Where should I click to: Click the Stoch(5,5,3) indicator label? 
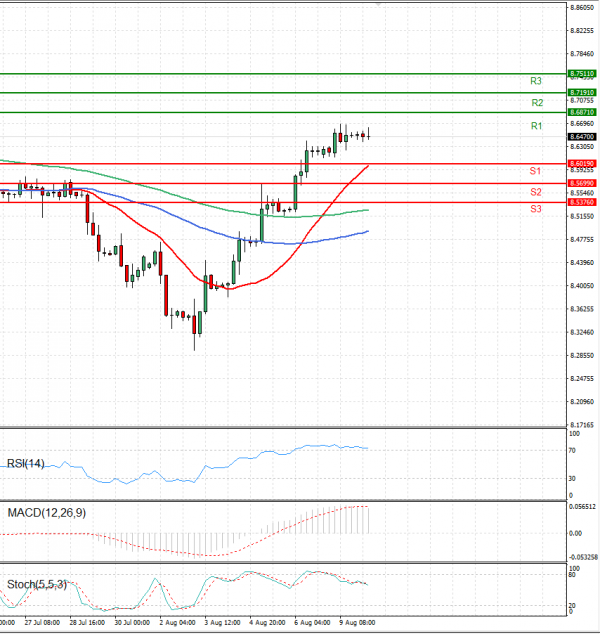pyautogui.click(x=37, y=584)
